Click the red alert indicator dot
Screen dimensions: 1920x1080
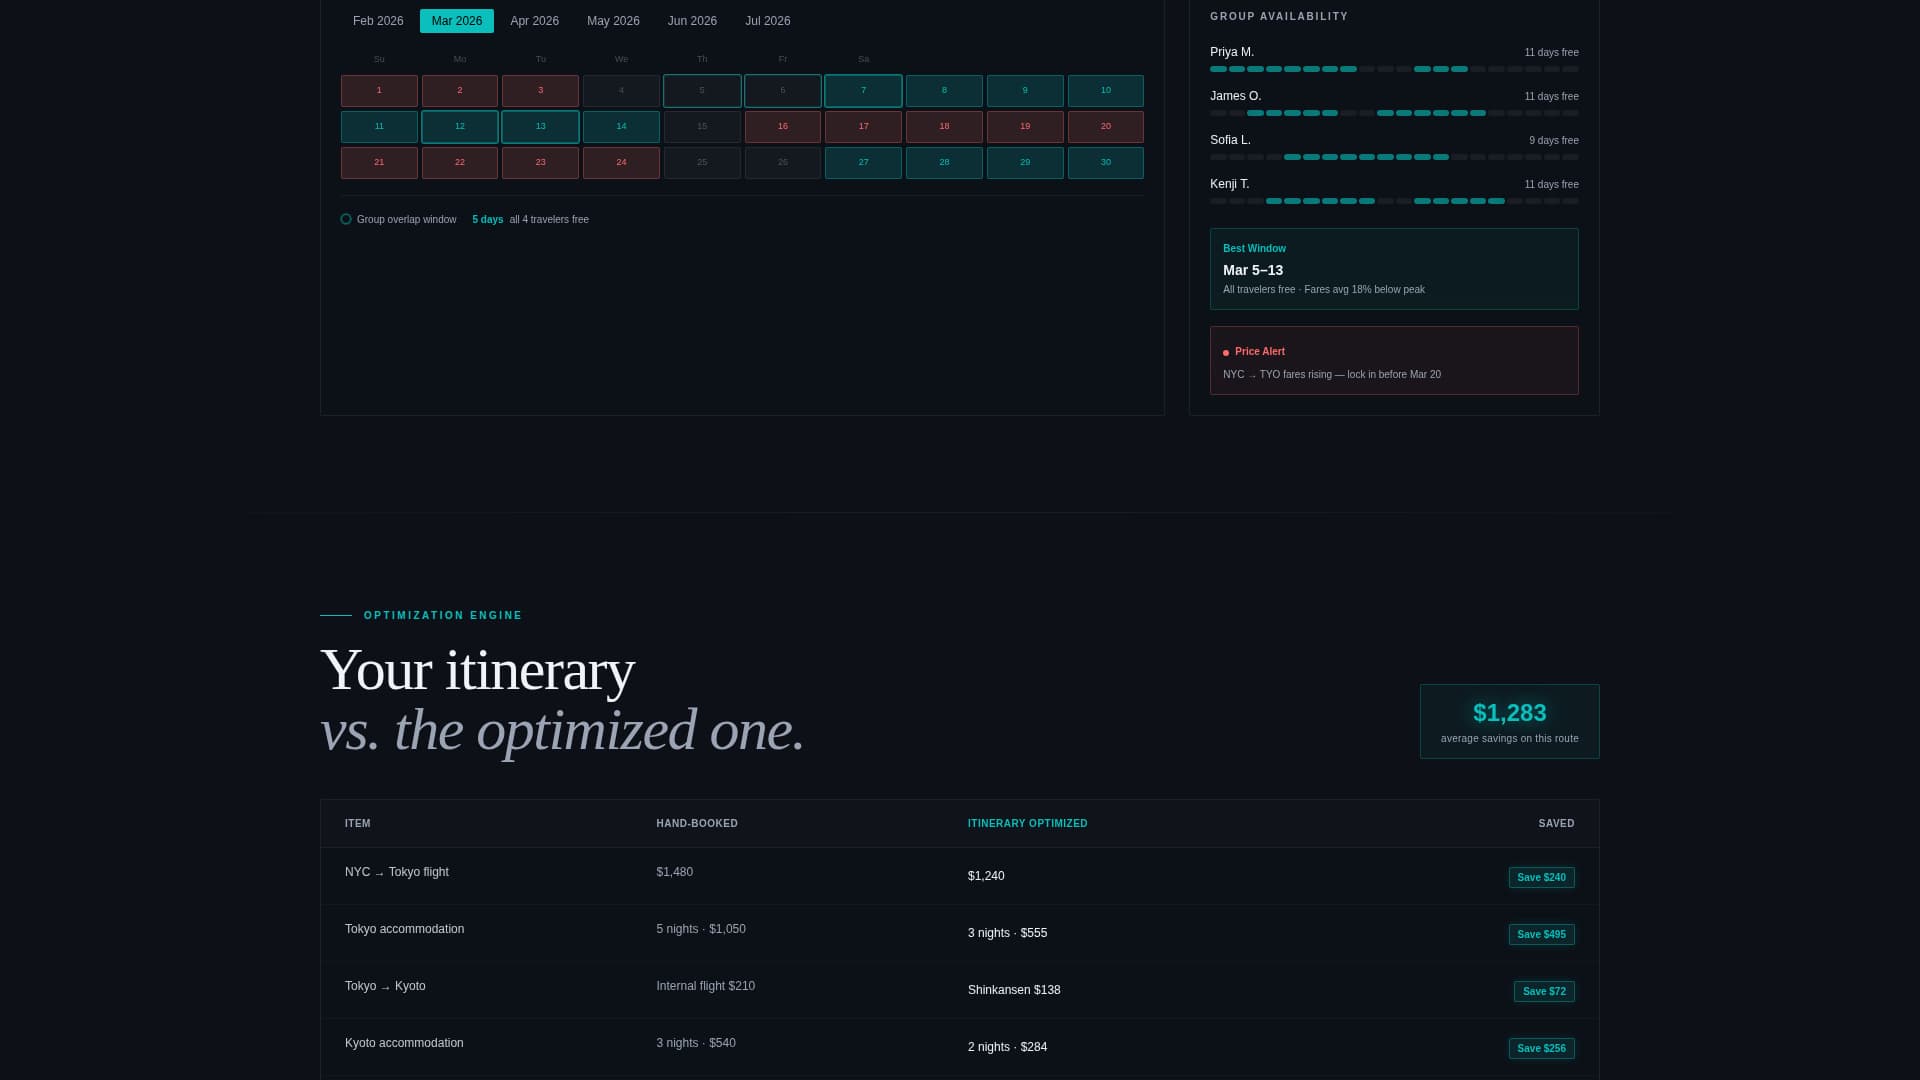[1225, 352]
